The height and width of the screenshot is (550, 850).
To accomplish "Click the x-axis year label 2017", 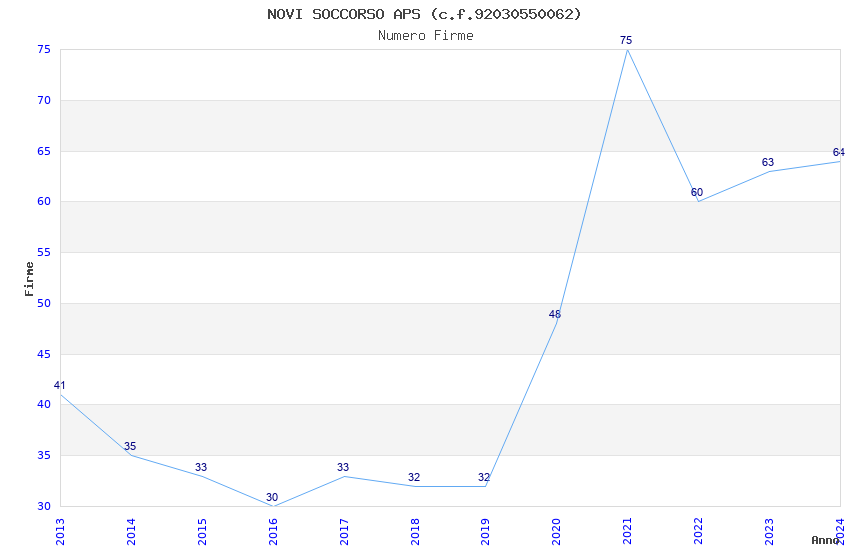I will point(344,532).
